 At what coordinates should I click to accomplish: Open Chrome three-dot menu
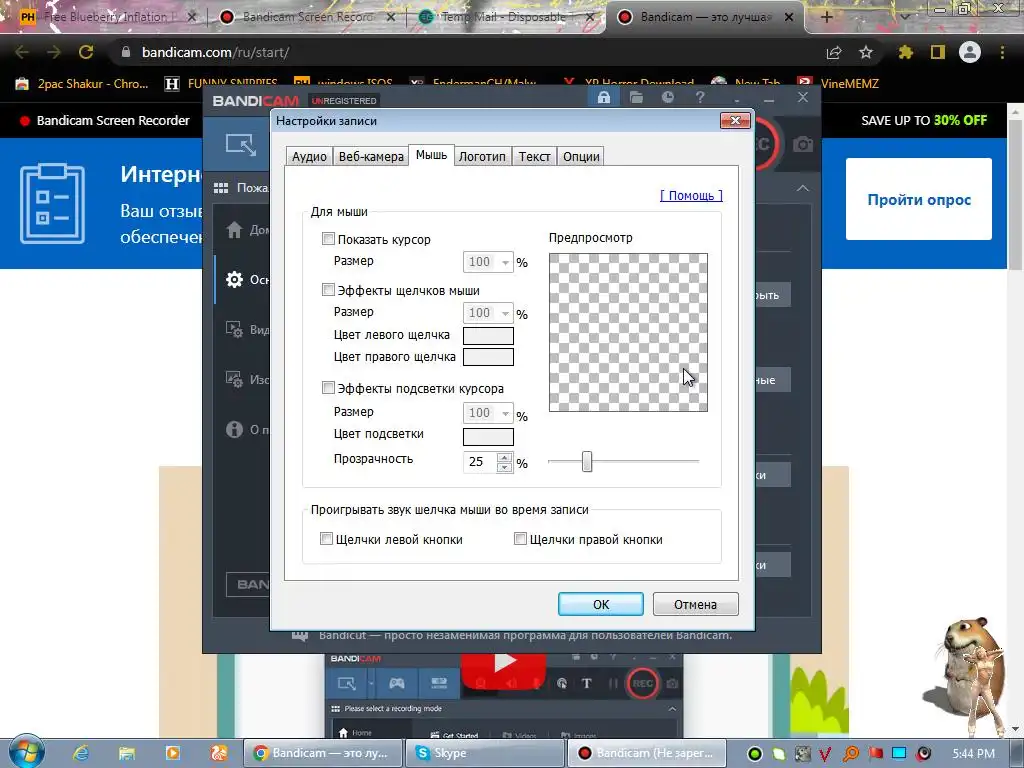click(x=1002, y=52)
